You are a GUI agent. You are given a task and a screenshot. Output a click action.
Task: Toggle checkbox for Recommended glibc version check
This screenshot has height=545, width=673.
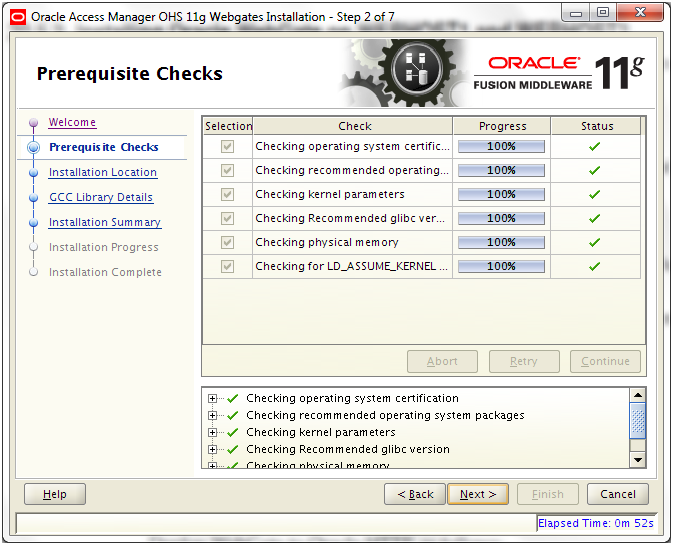(x=227, y=219)
